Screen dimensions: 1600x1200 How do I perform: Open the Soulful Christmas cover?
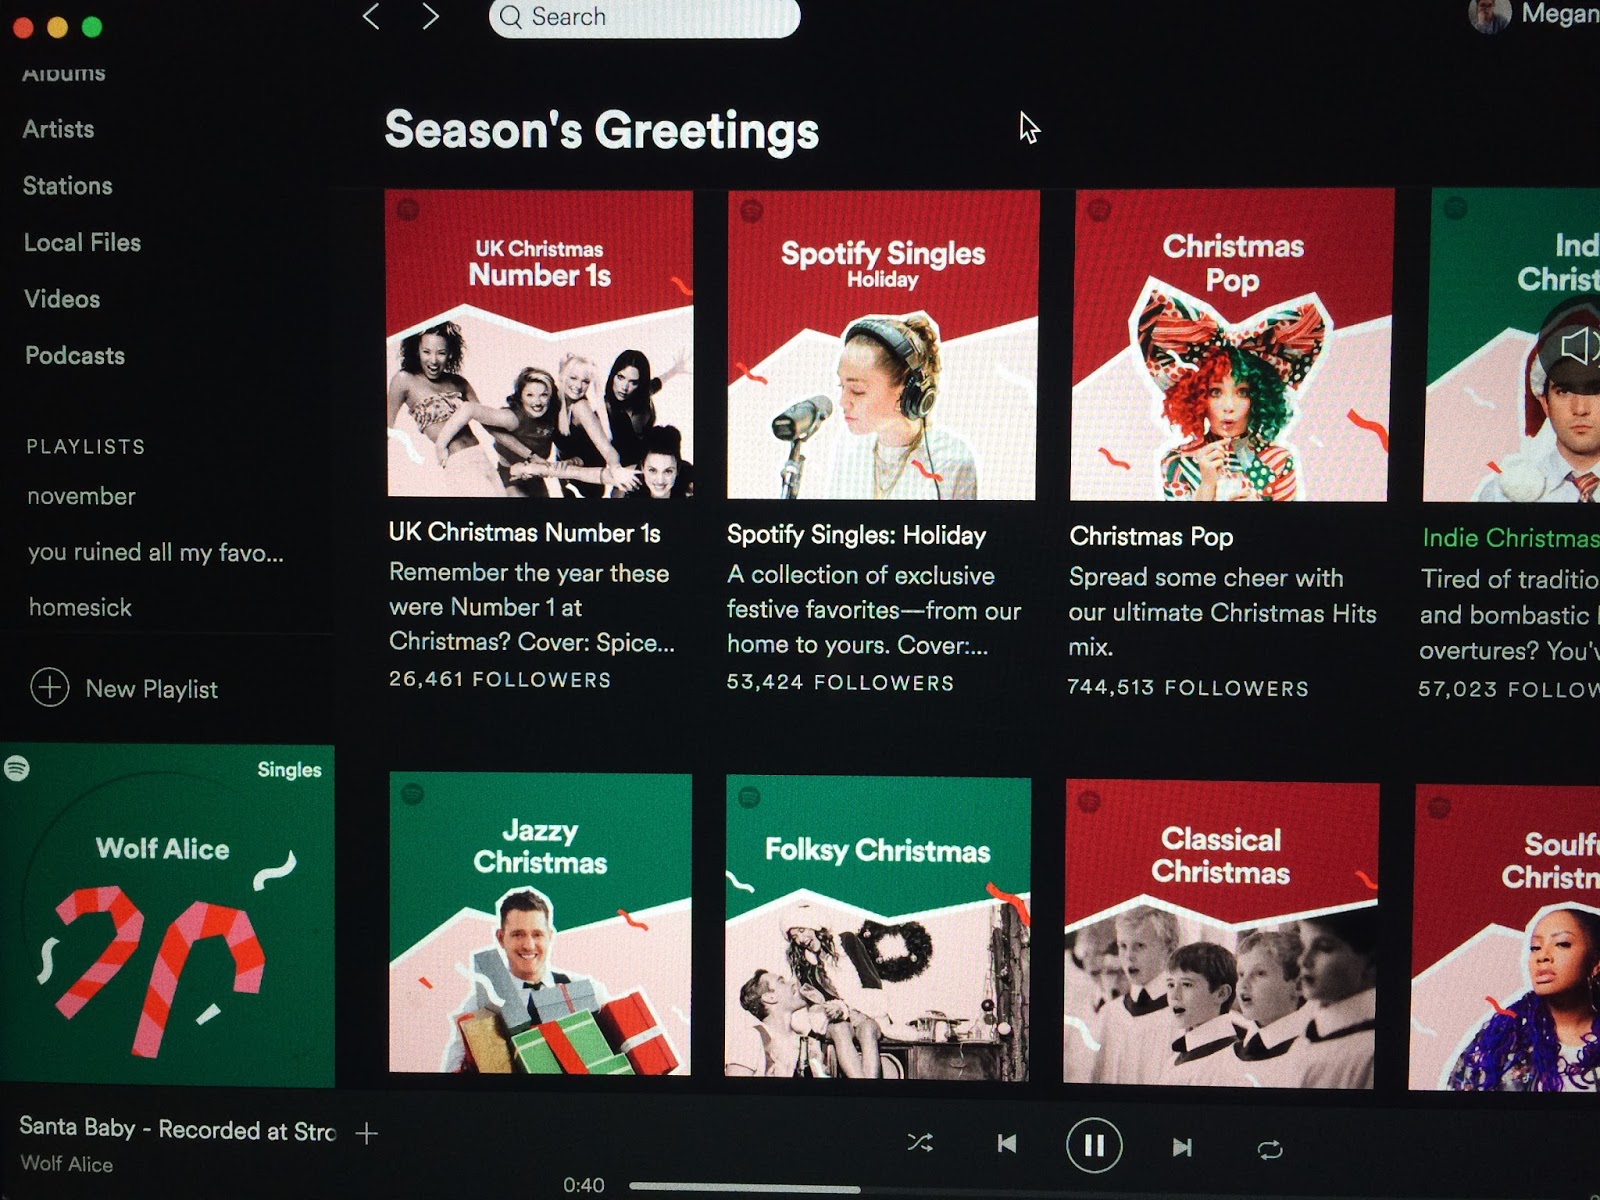pos(1505,938)
